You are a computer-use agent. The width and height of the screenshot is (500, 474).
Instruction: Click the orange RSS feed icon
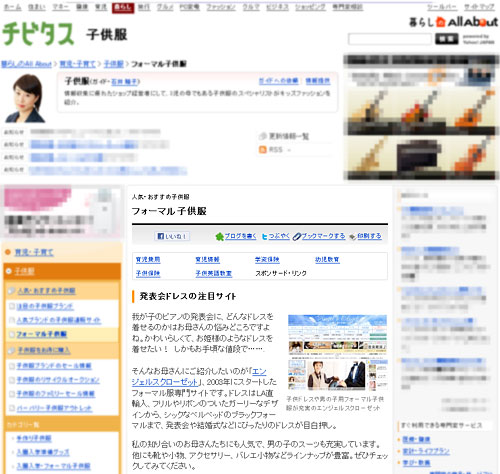(263, 150)
